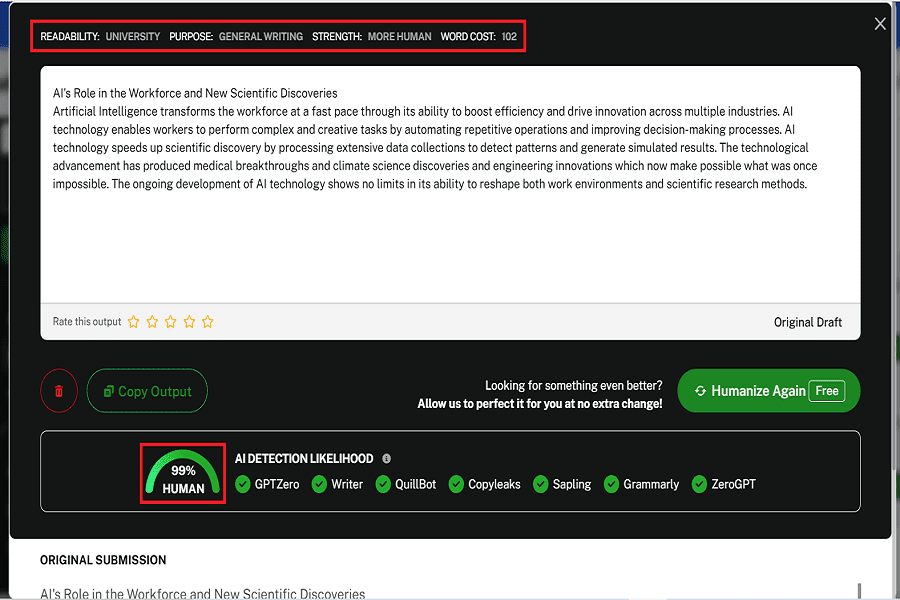Click the Copy Output button
The image size is (900, 600).
click(x=147, y=391)
